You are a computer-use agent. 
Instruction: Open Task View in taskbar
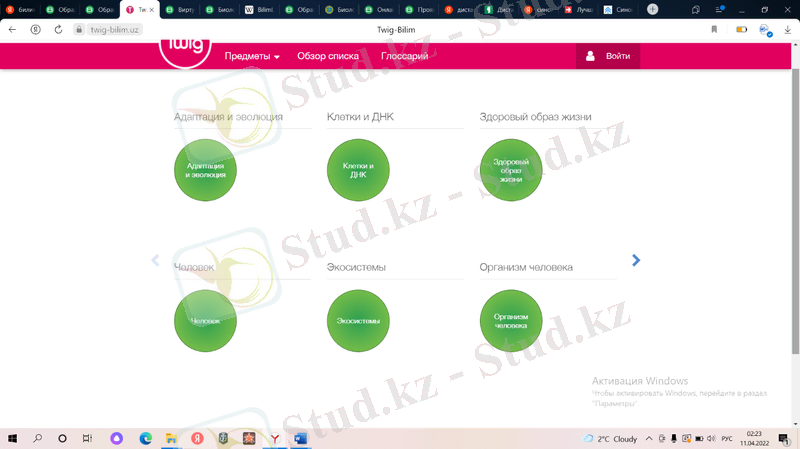[87, 438]
